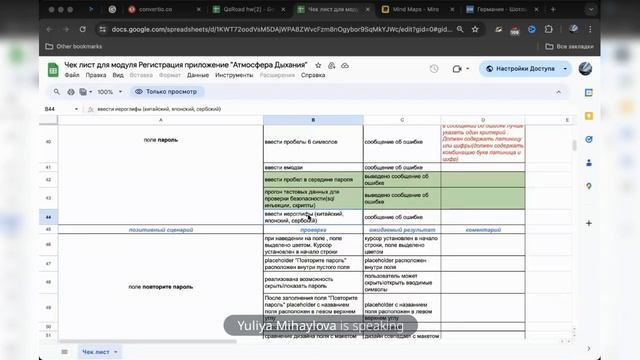640x360 pixels.
Task: Open the Keep notes side panel icon
Action: [589, 116]
